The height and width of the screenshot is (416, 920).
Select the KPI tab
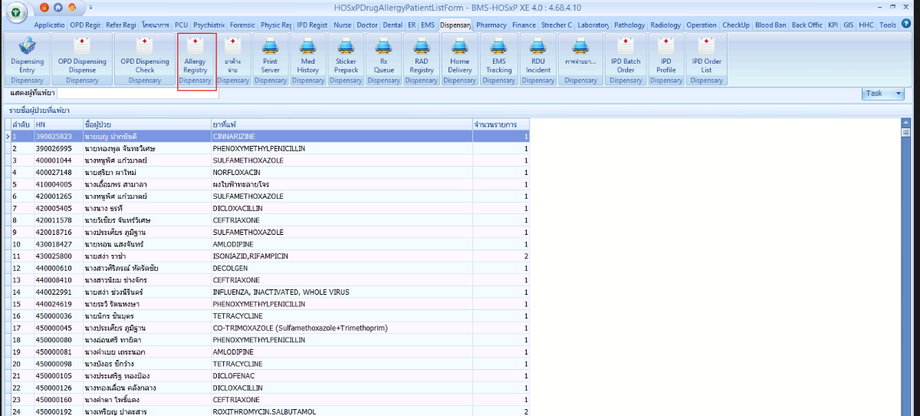pyautogui.click(x=833, y=25)
